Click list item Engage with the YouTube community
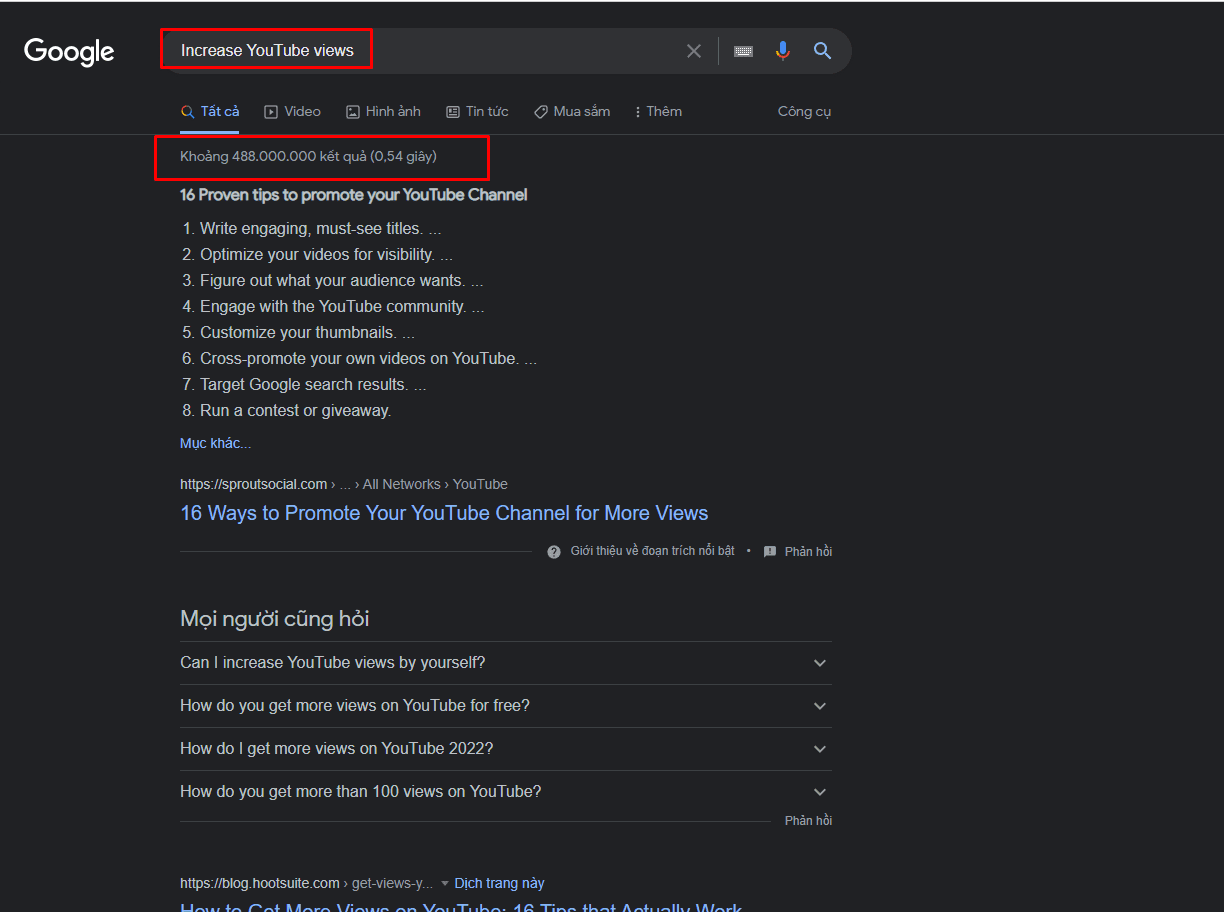The height and width of the screenshot is (912, 1224). click(342, 307)
